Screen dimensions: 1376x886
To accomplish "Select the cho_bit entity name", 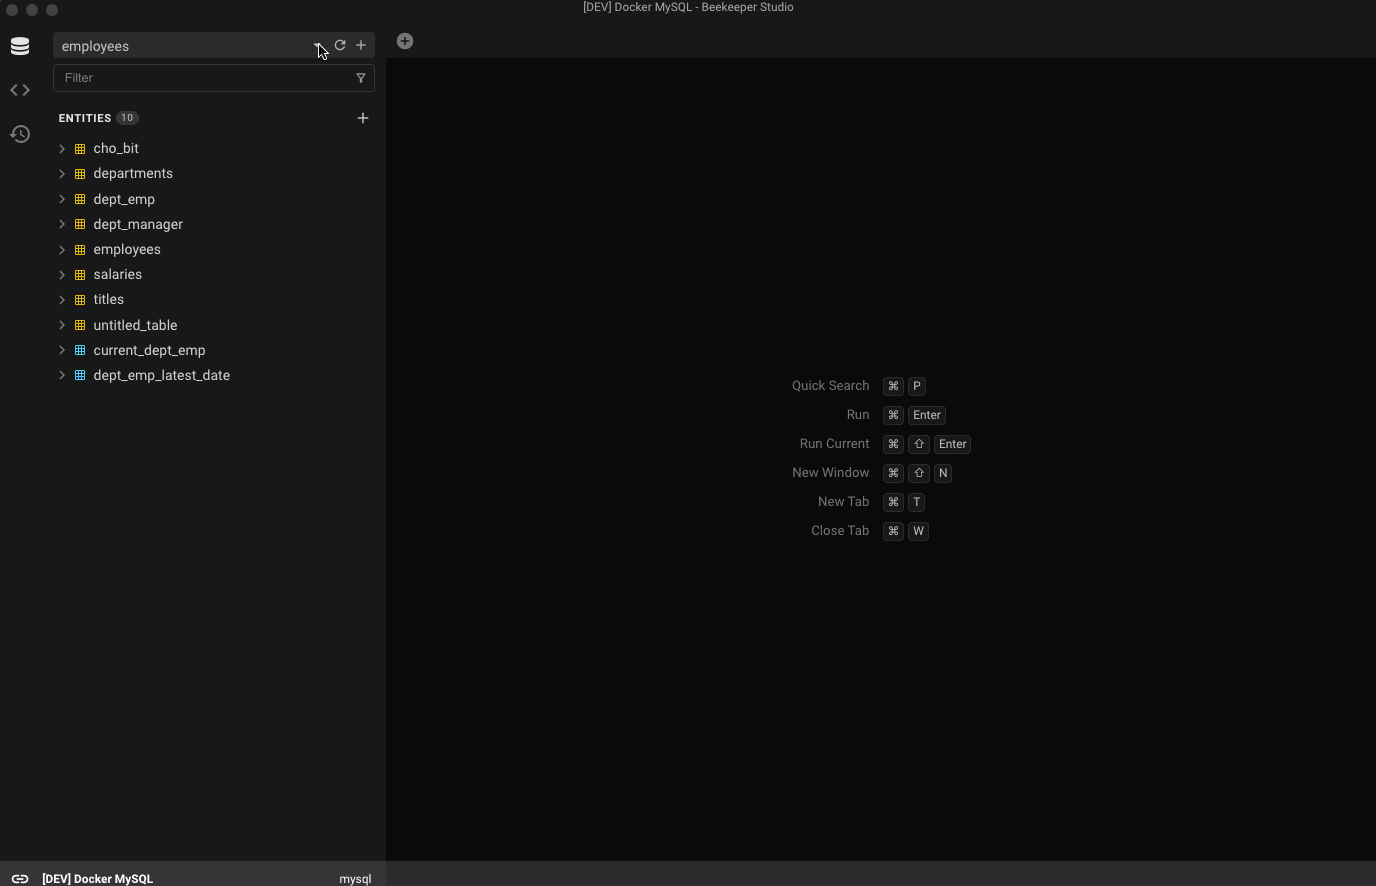I will (x=116, y=148).
